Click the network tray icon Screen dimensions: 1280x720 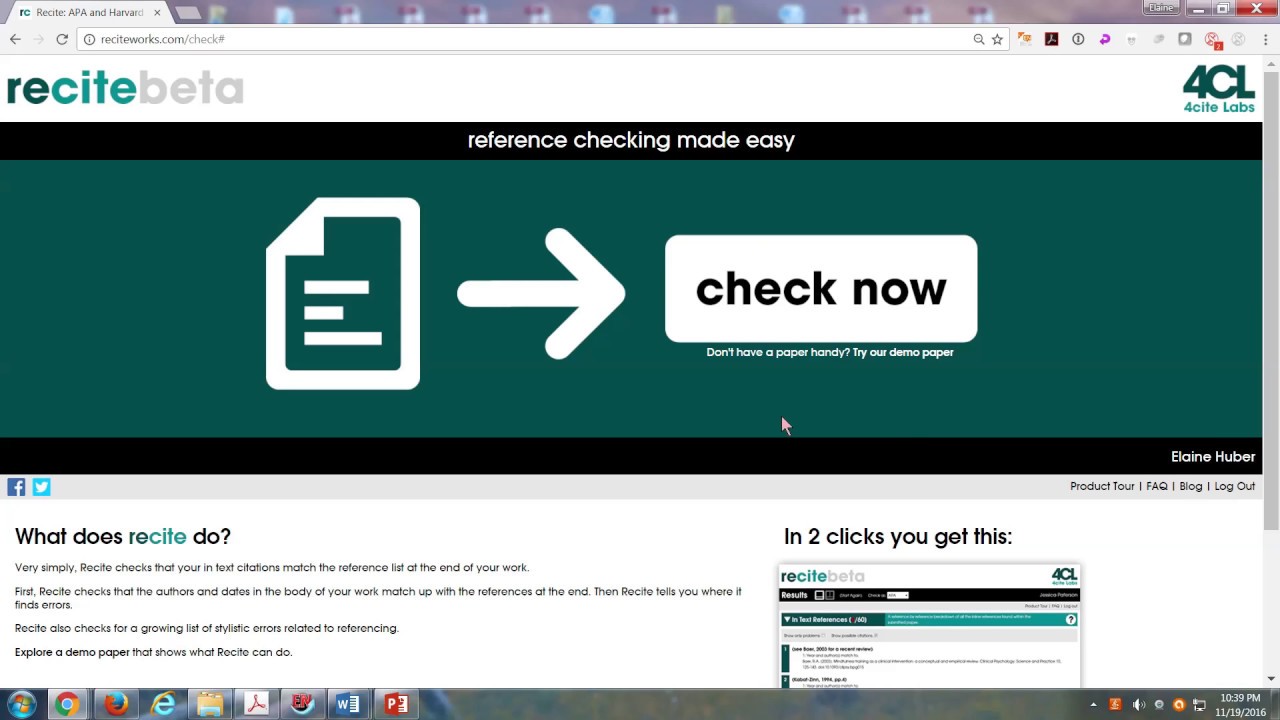tap(1199, 704)
